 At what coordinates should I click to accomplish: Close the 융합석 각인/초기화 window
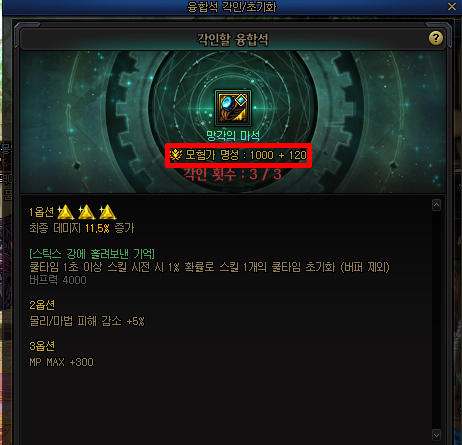point(452,6)
